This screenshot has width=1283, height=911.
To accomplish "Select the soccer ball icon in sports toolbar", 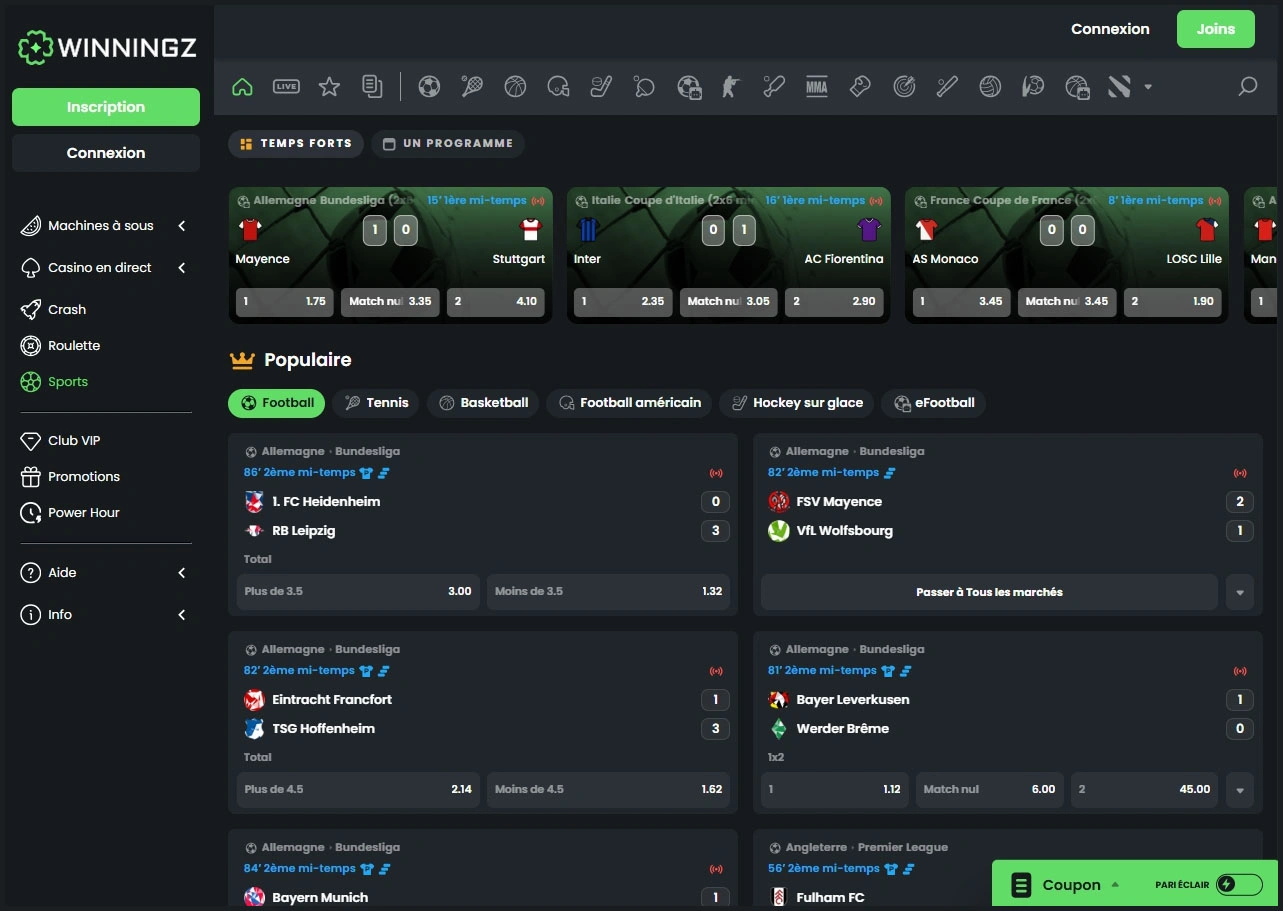I will [x=429, y=87].
